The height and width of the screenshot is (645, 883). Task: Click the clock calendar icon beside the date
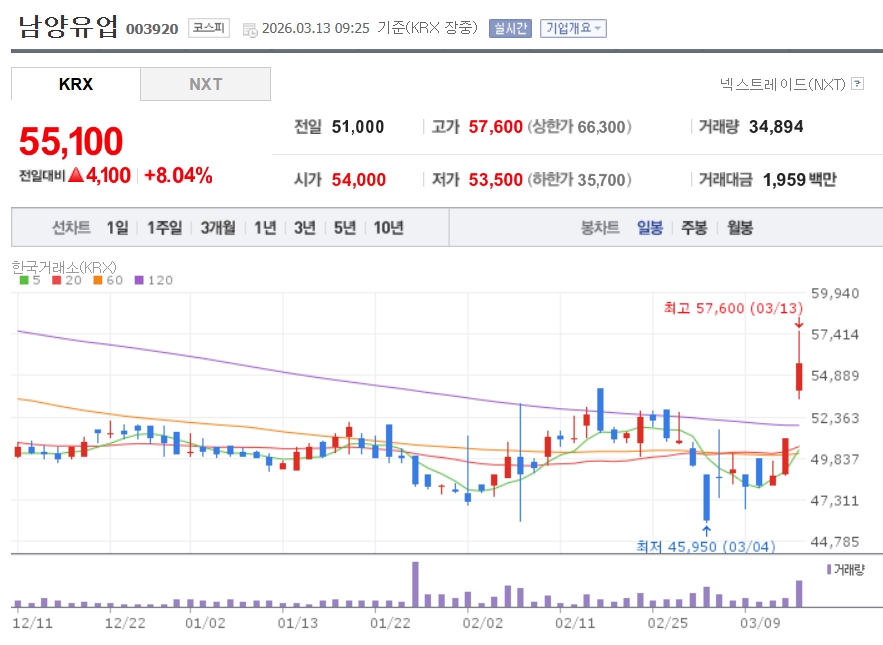[x=250, y=30]
